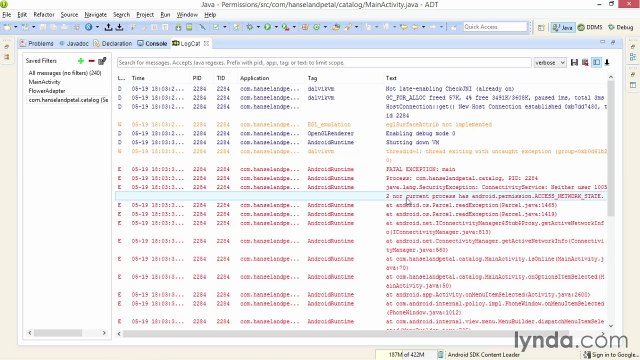Select the MainActivity saved filter

point(44,82)
